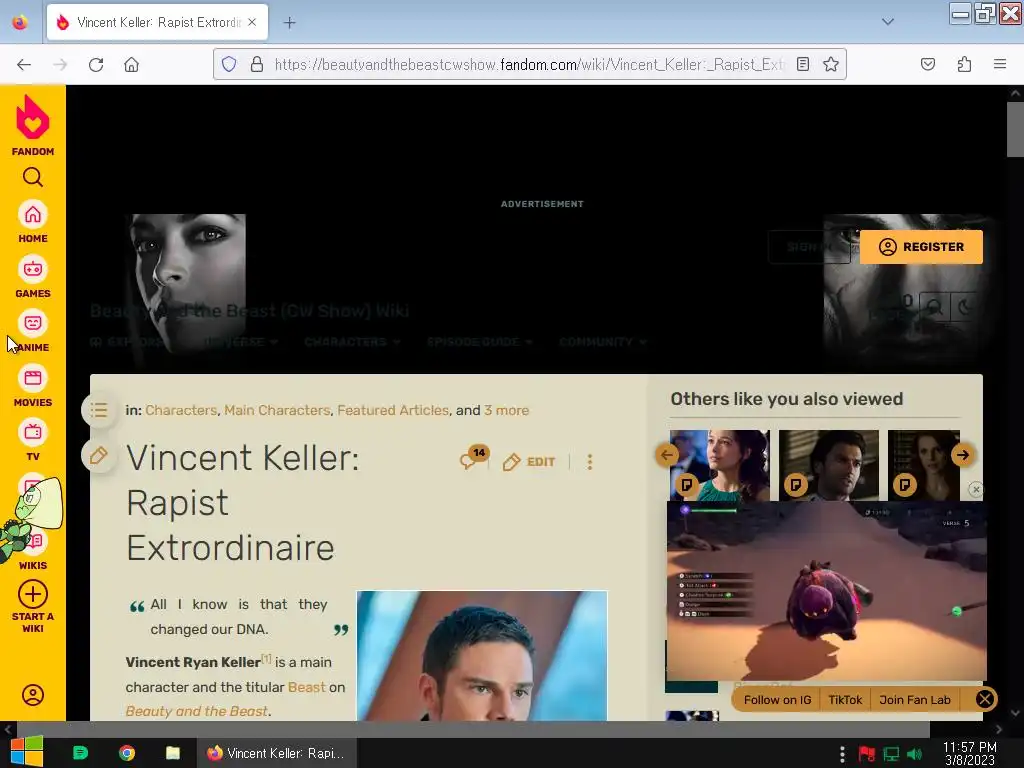Click the vertical page scrollbar thumb

(1015, 129)
